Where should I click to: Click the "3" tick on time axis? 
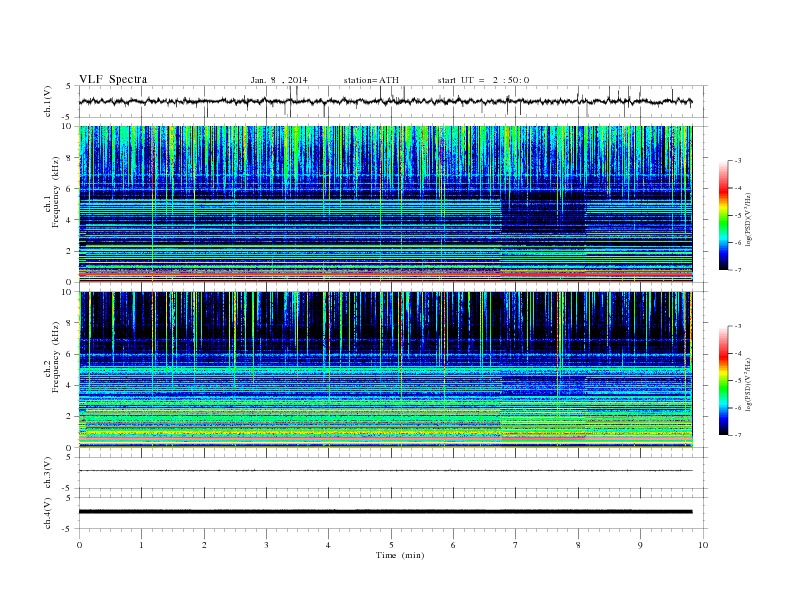pos(266,545)
